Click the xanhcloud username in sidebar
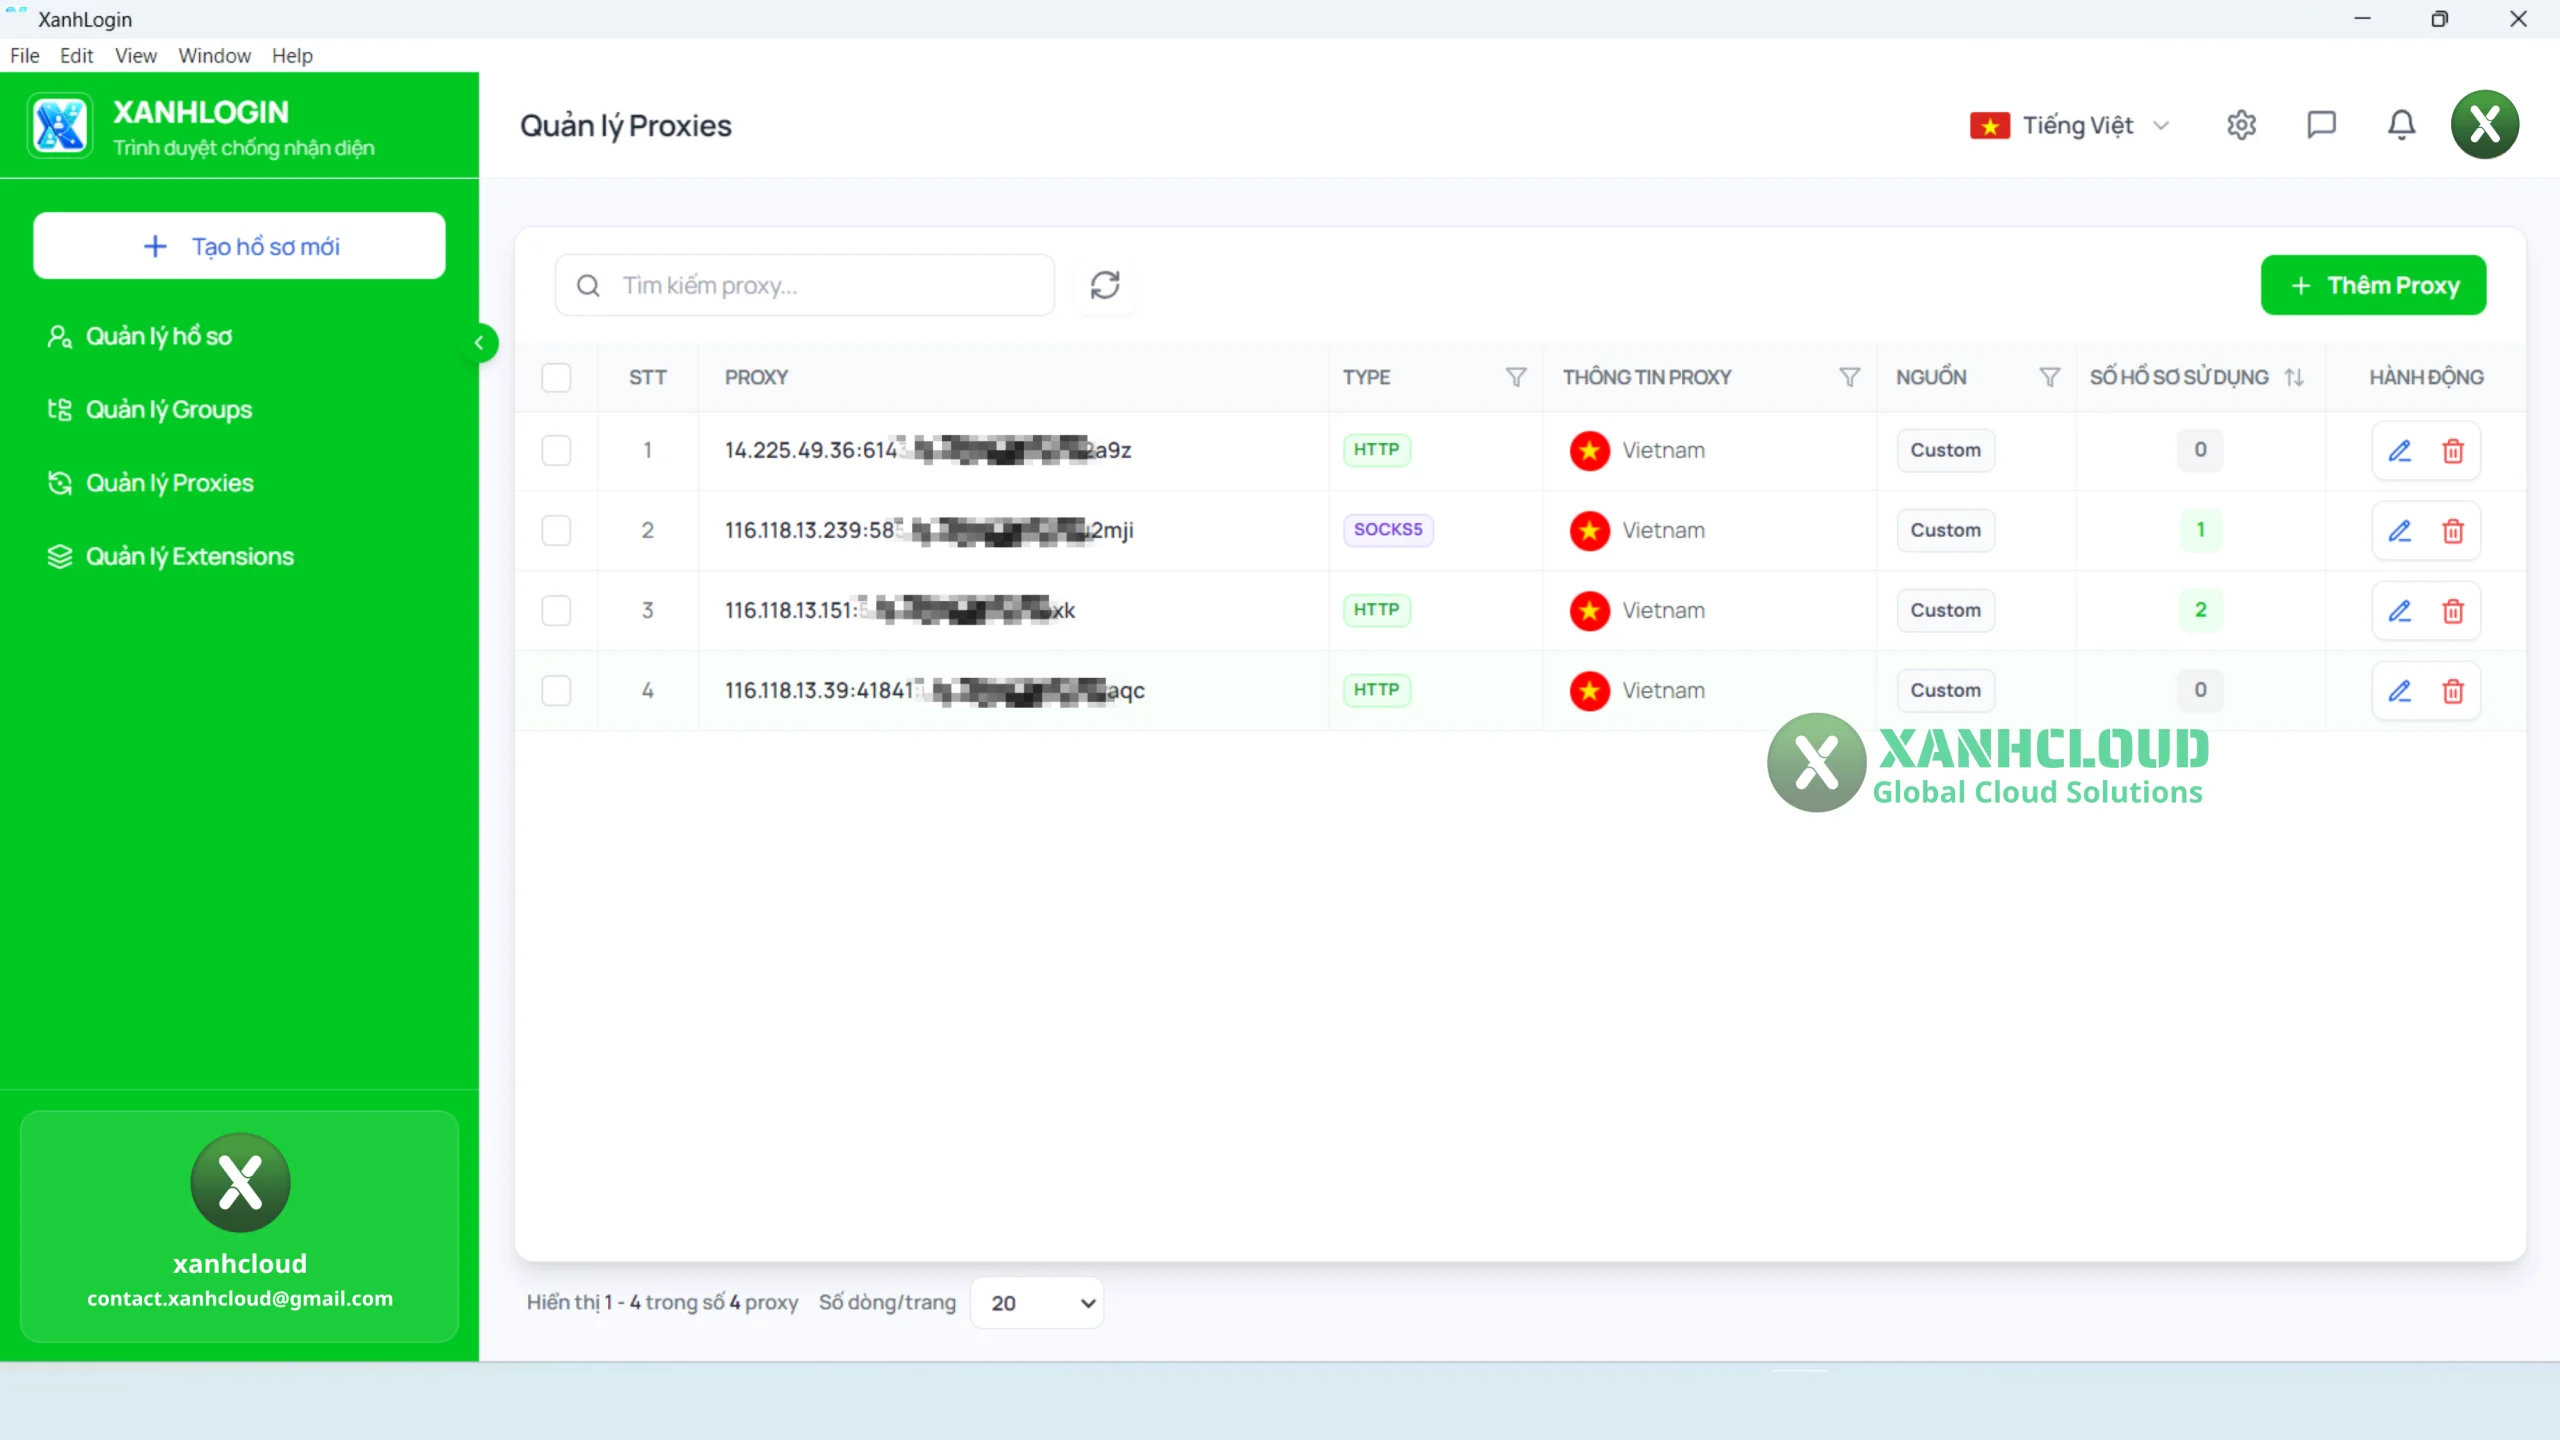 (x=240, y=1264)
